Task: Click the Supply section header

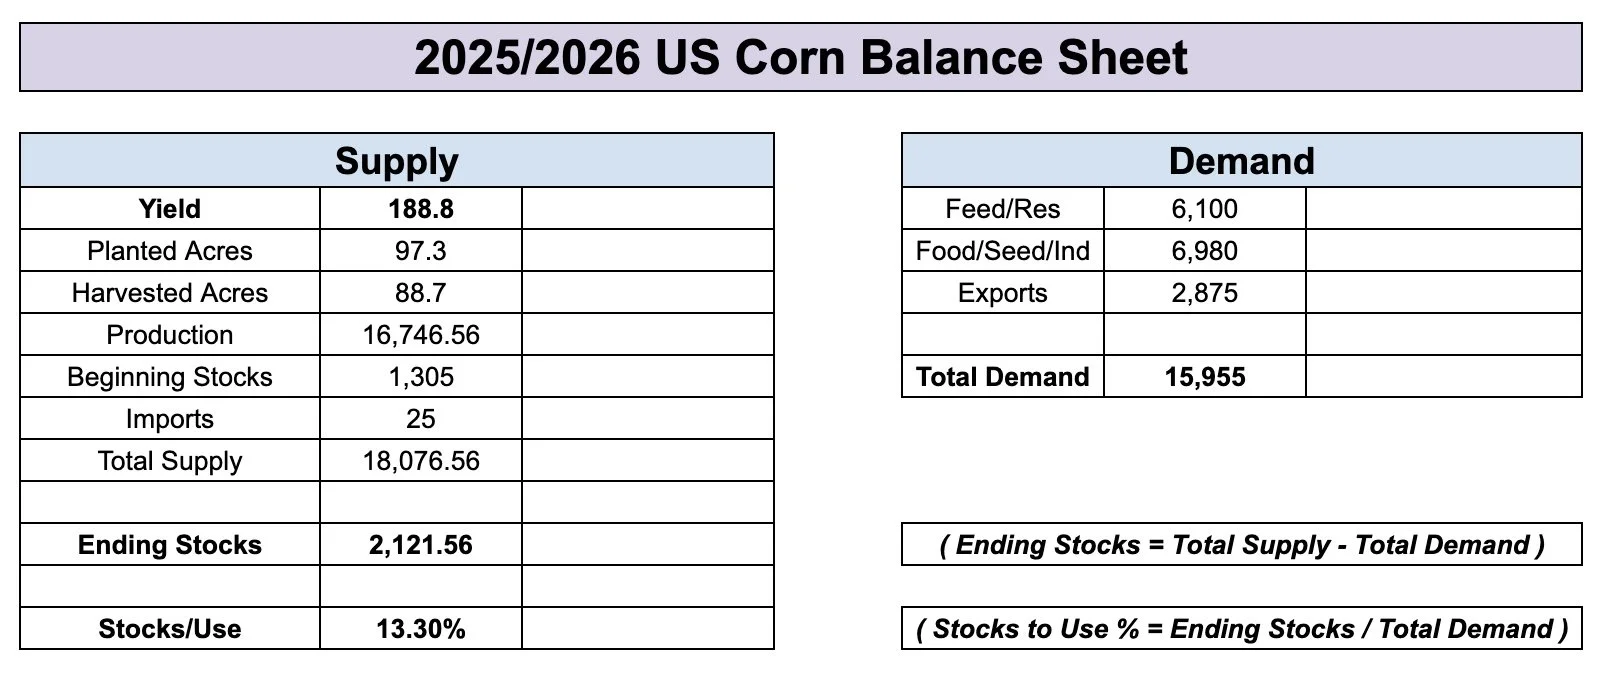Action: click(x=397, y=161)
